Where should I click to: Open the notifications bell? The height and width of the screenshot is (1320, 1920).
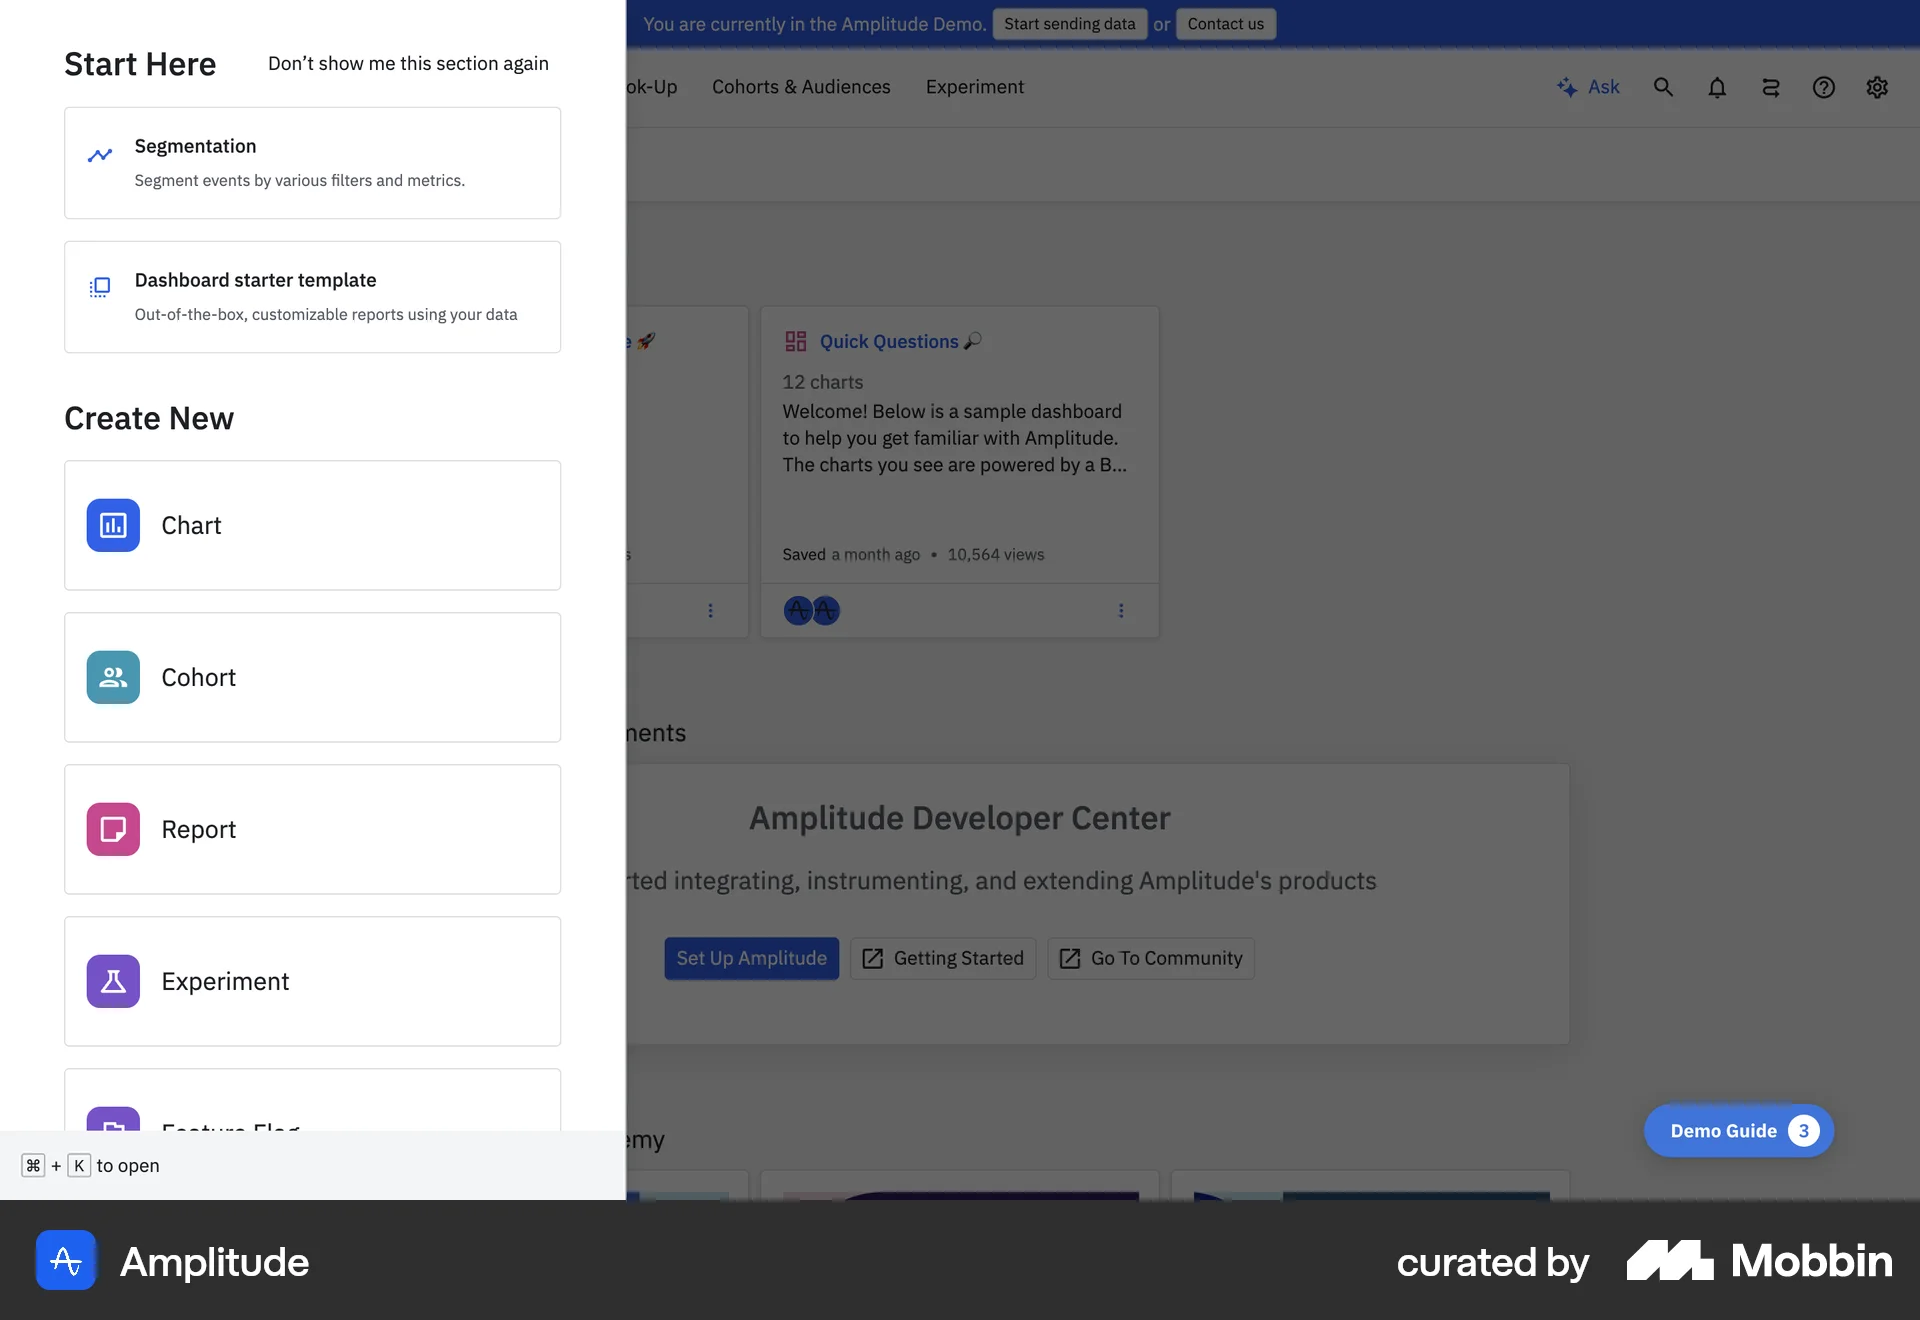click(1717, 87)
